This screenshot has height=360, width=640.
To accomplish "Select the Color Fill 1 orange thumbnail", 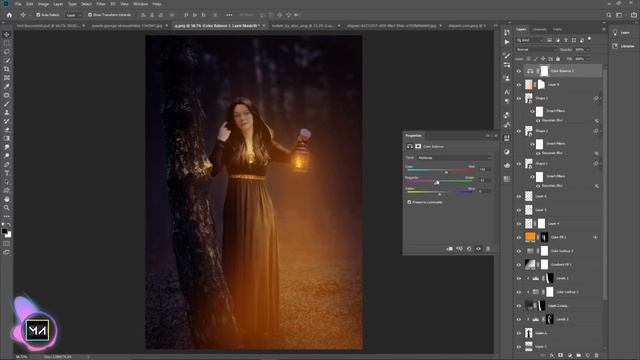I will pyautogui.click(x=530, y=237).
